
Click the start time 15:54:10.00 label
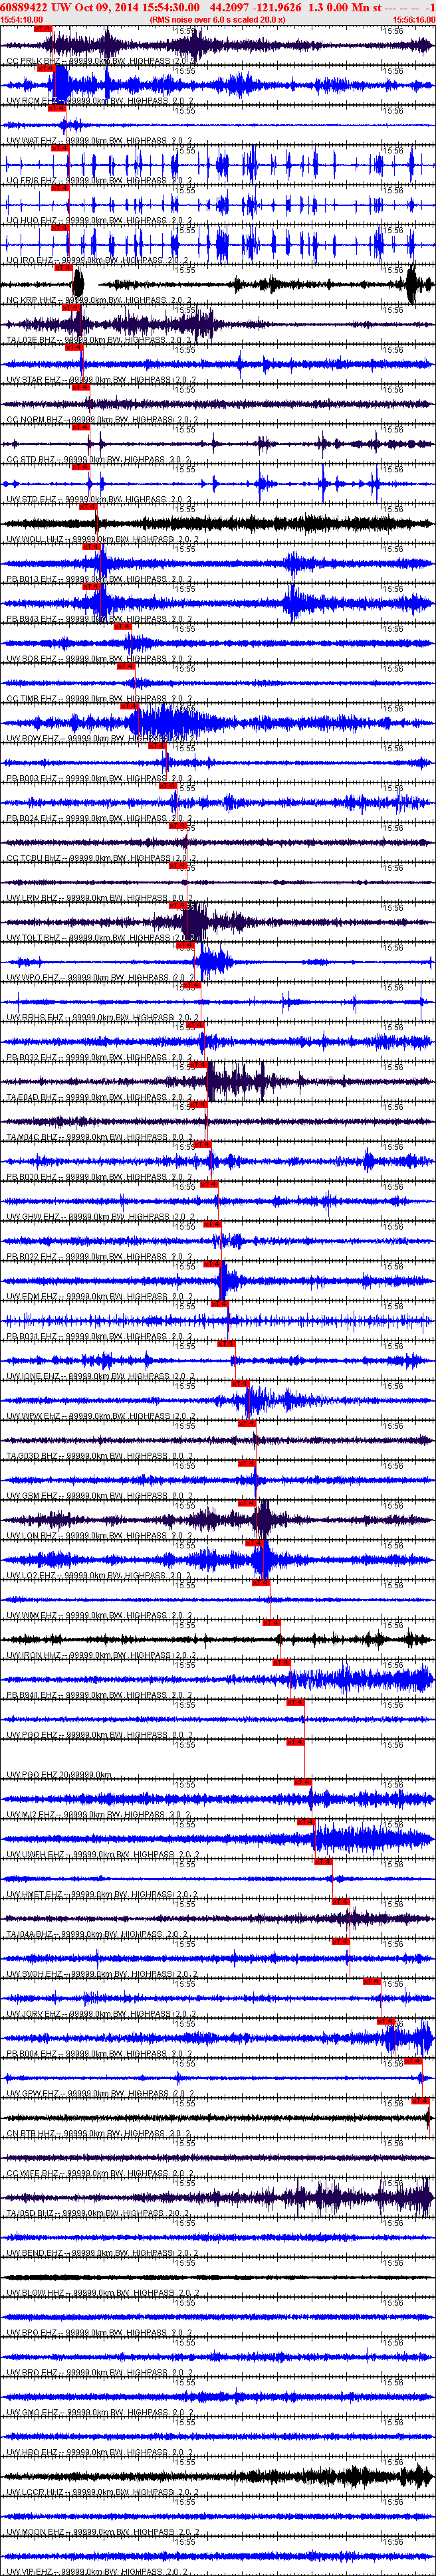[x=21, y=19]
